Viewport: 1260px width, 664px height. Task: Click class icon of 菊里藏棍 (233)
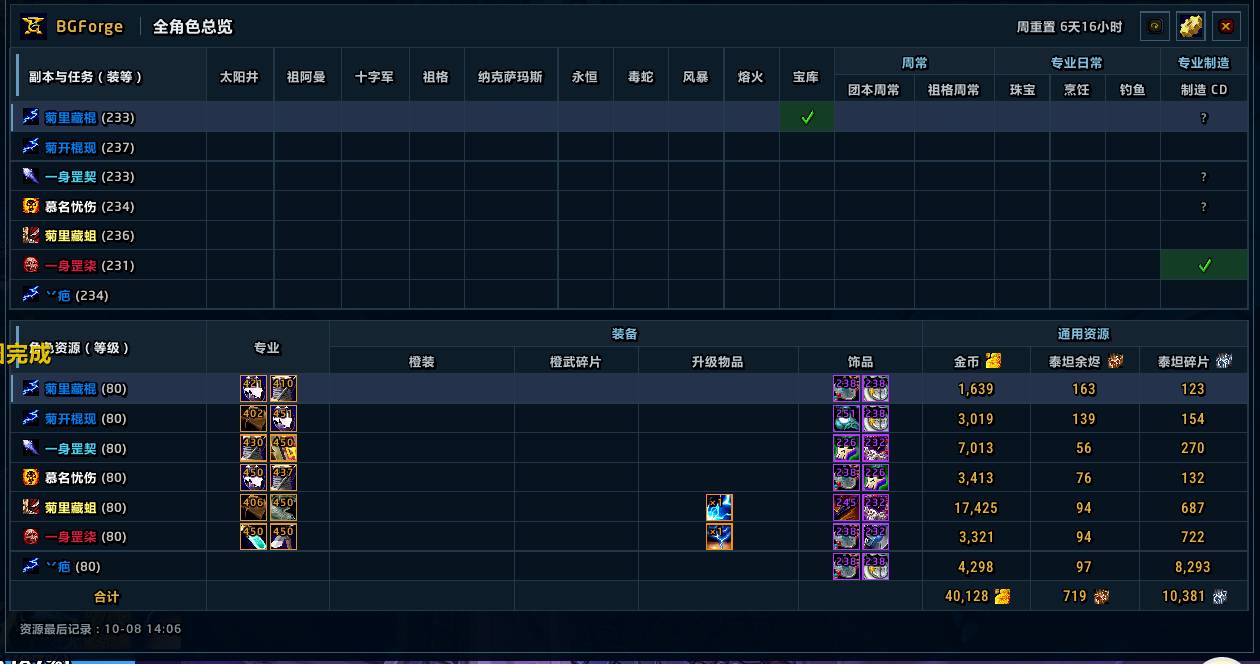[31, 117]
